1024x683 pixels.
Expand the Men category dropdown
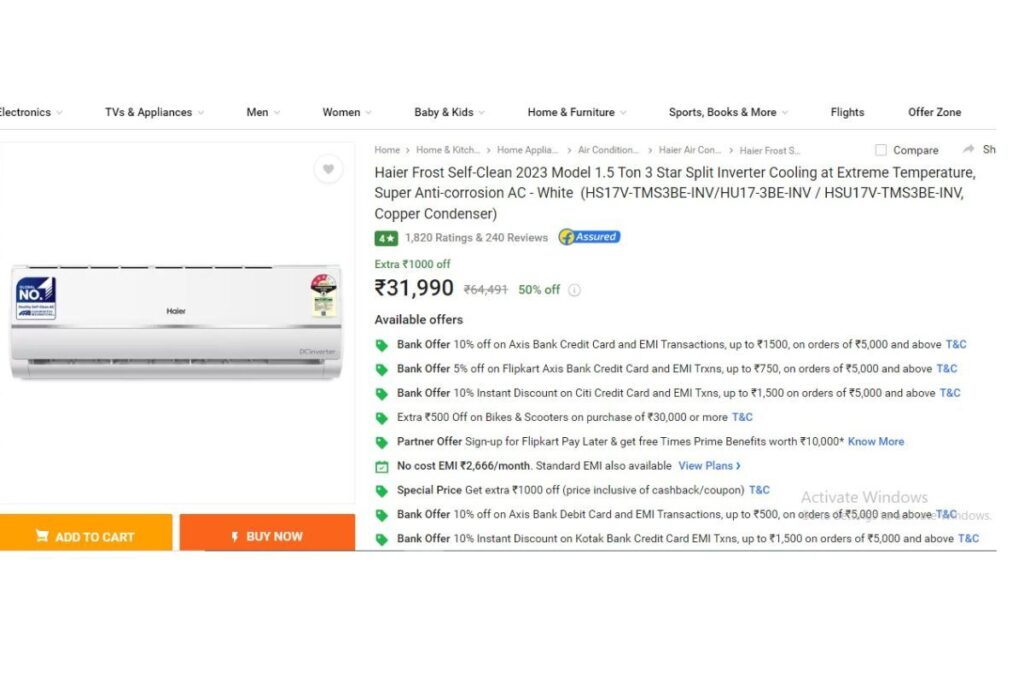tap(263, 112)
